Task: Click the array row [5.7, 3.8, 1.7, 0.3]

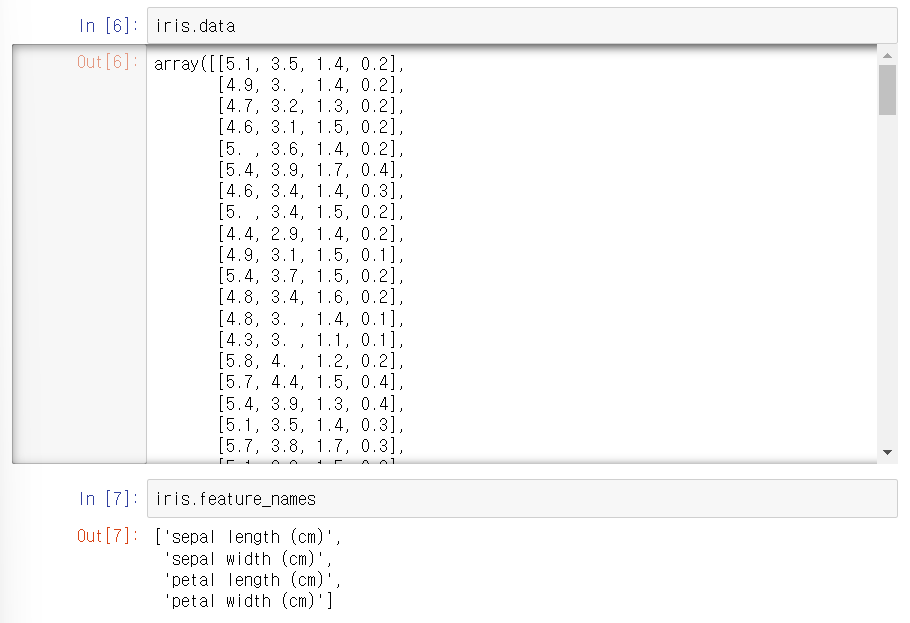Action: pos(310,446)
